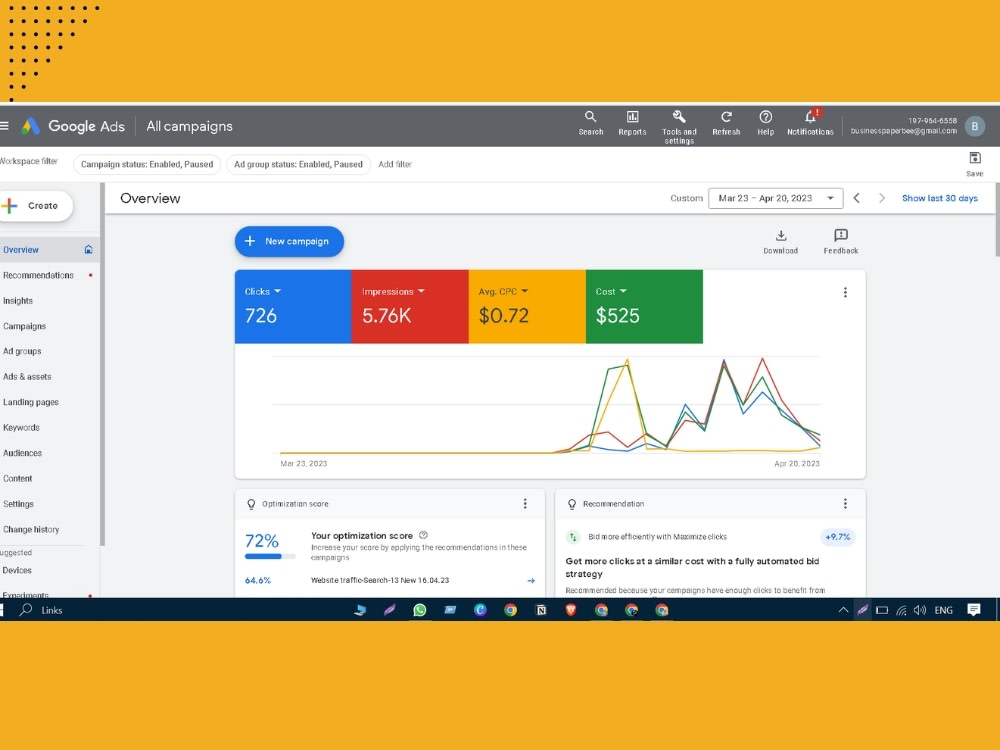The height and width of the screenshot is (750, 1000).
Task: Edit Campaign status filter chip
Action: click(x=147, y=165)
